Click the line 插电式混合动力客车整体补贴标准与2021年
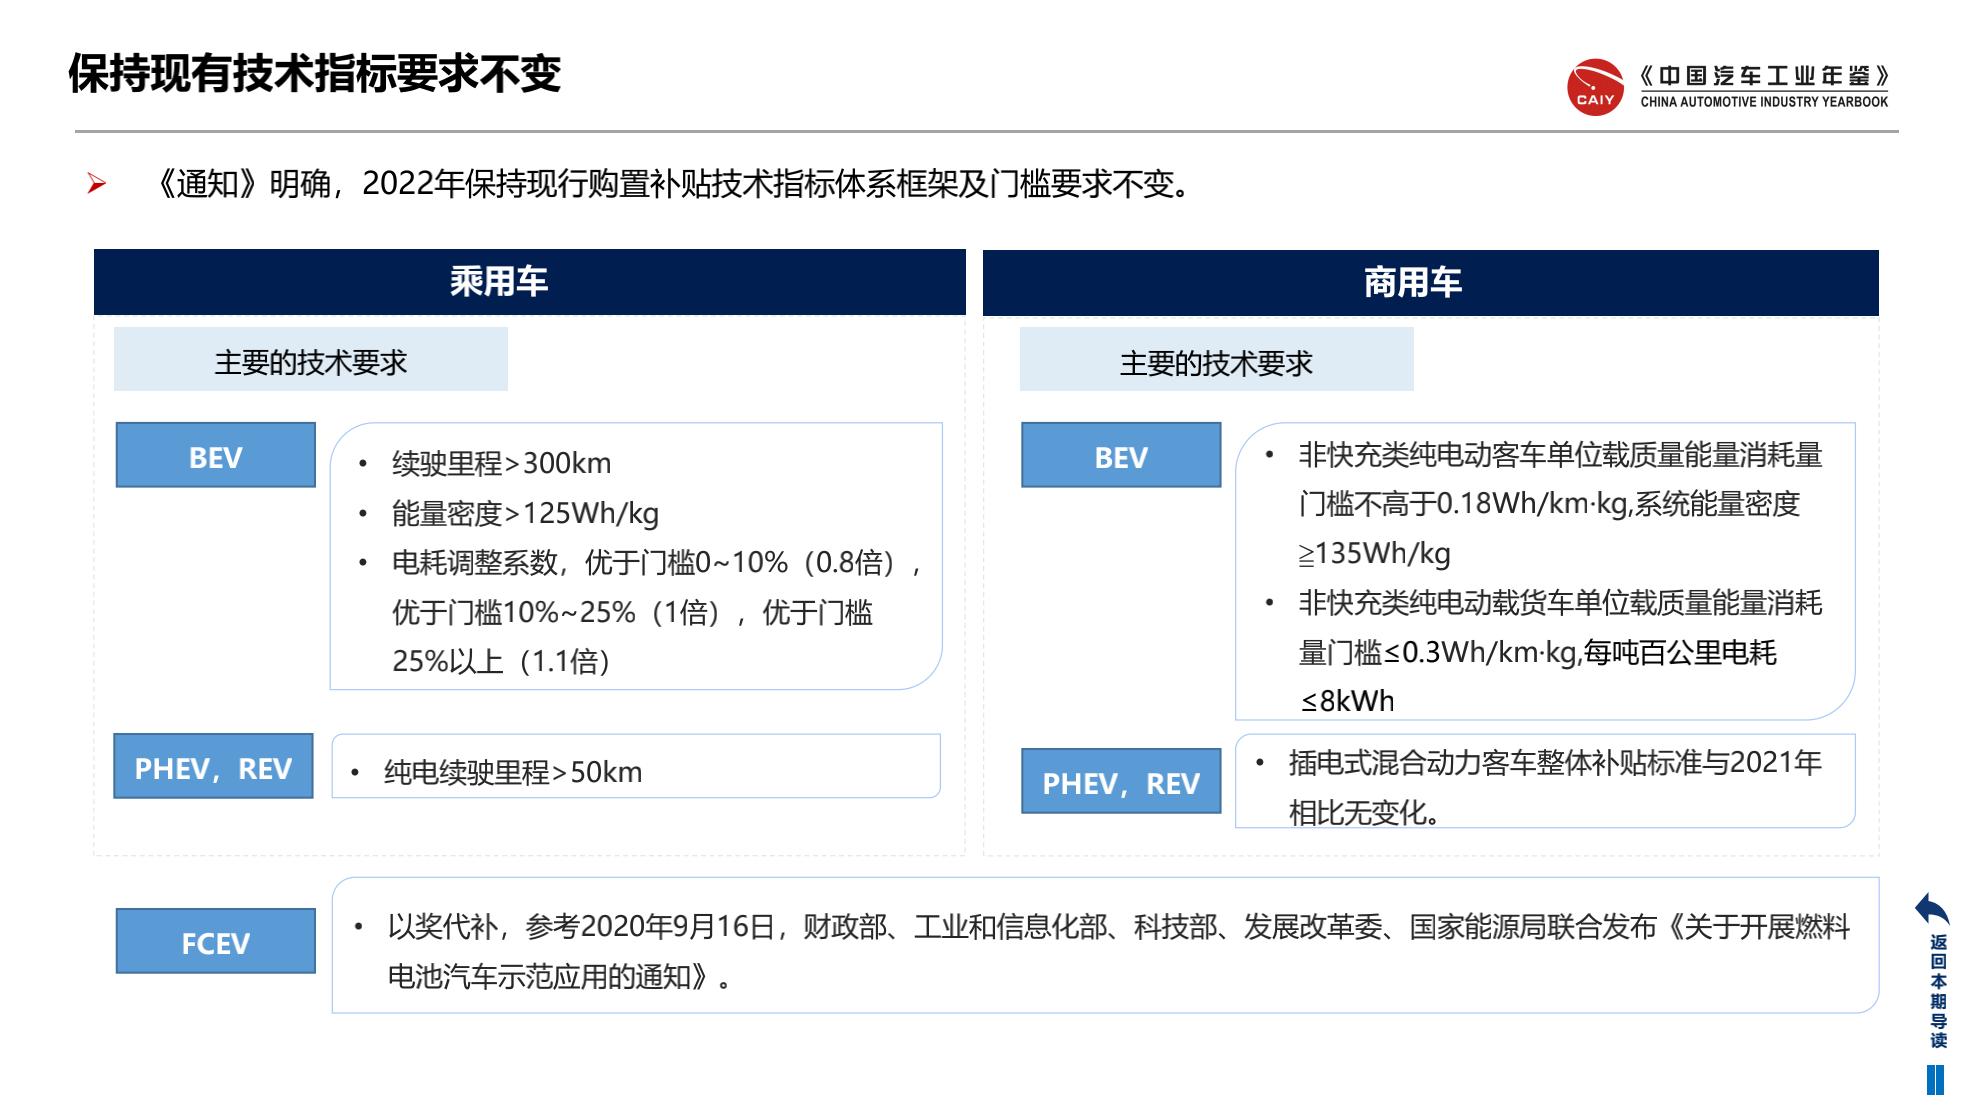Screen dimensions: 1973x1110 [1555, 763]
